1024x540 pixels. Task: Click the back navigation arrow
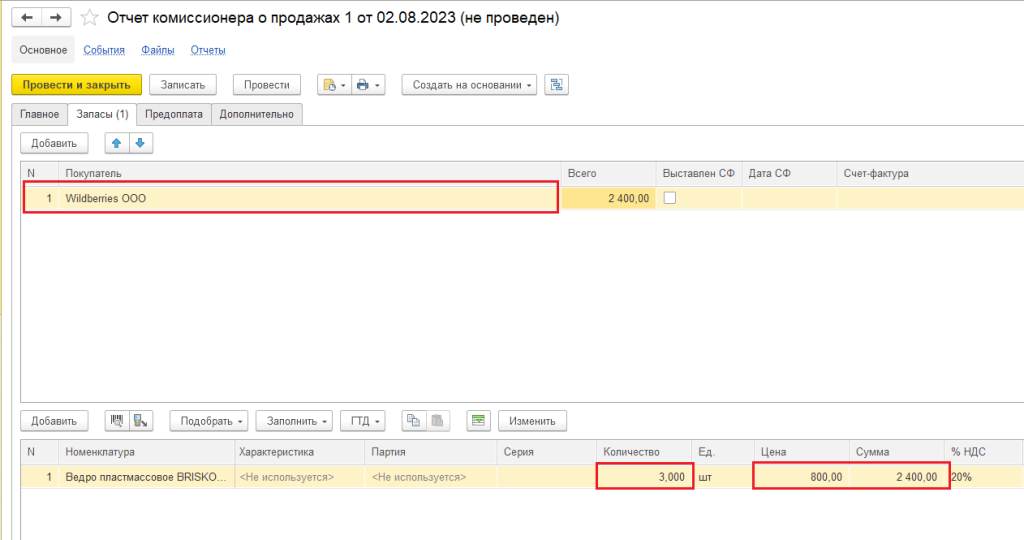[x=26, y=18]
